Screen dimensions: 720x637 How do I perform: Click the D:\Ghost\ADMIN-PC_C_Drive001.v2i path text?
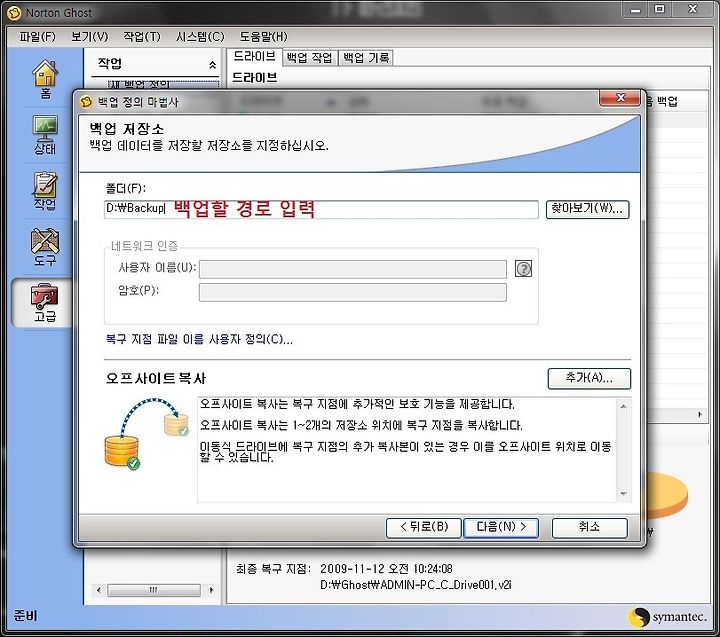(416, 585)
